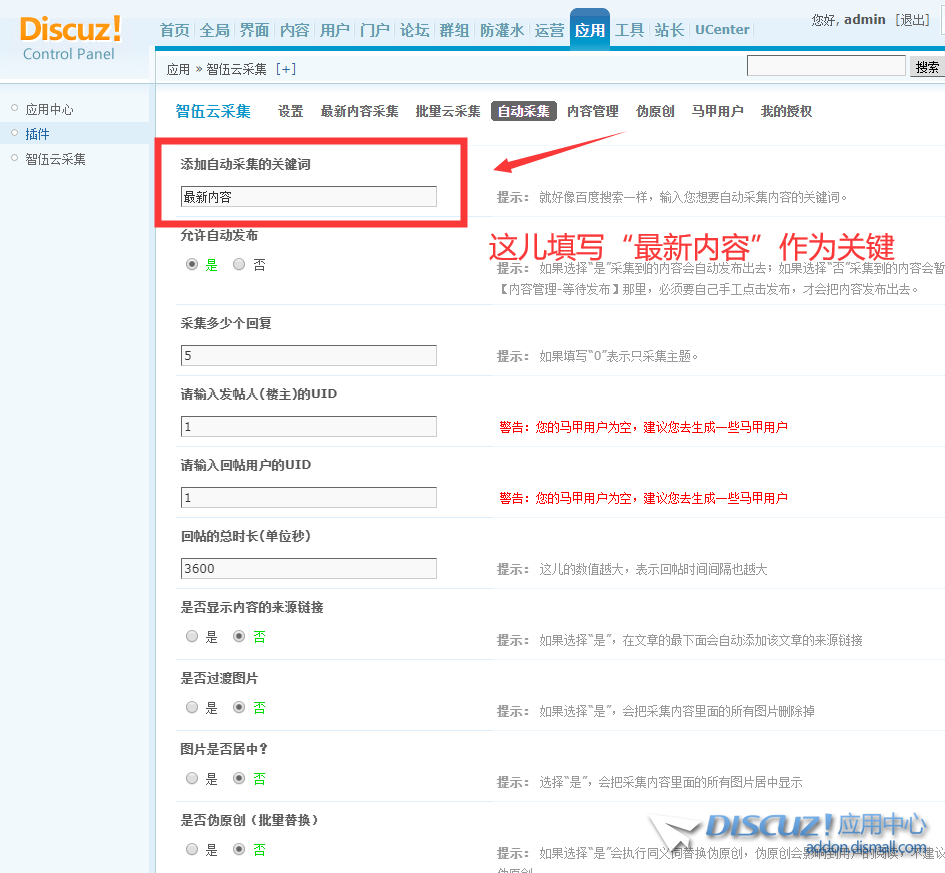Switch to the 自动采集 tab
945x873 pixels.
tap(524, 111)
